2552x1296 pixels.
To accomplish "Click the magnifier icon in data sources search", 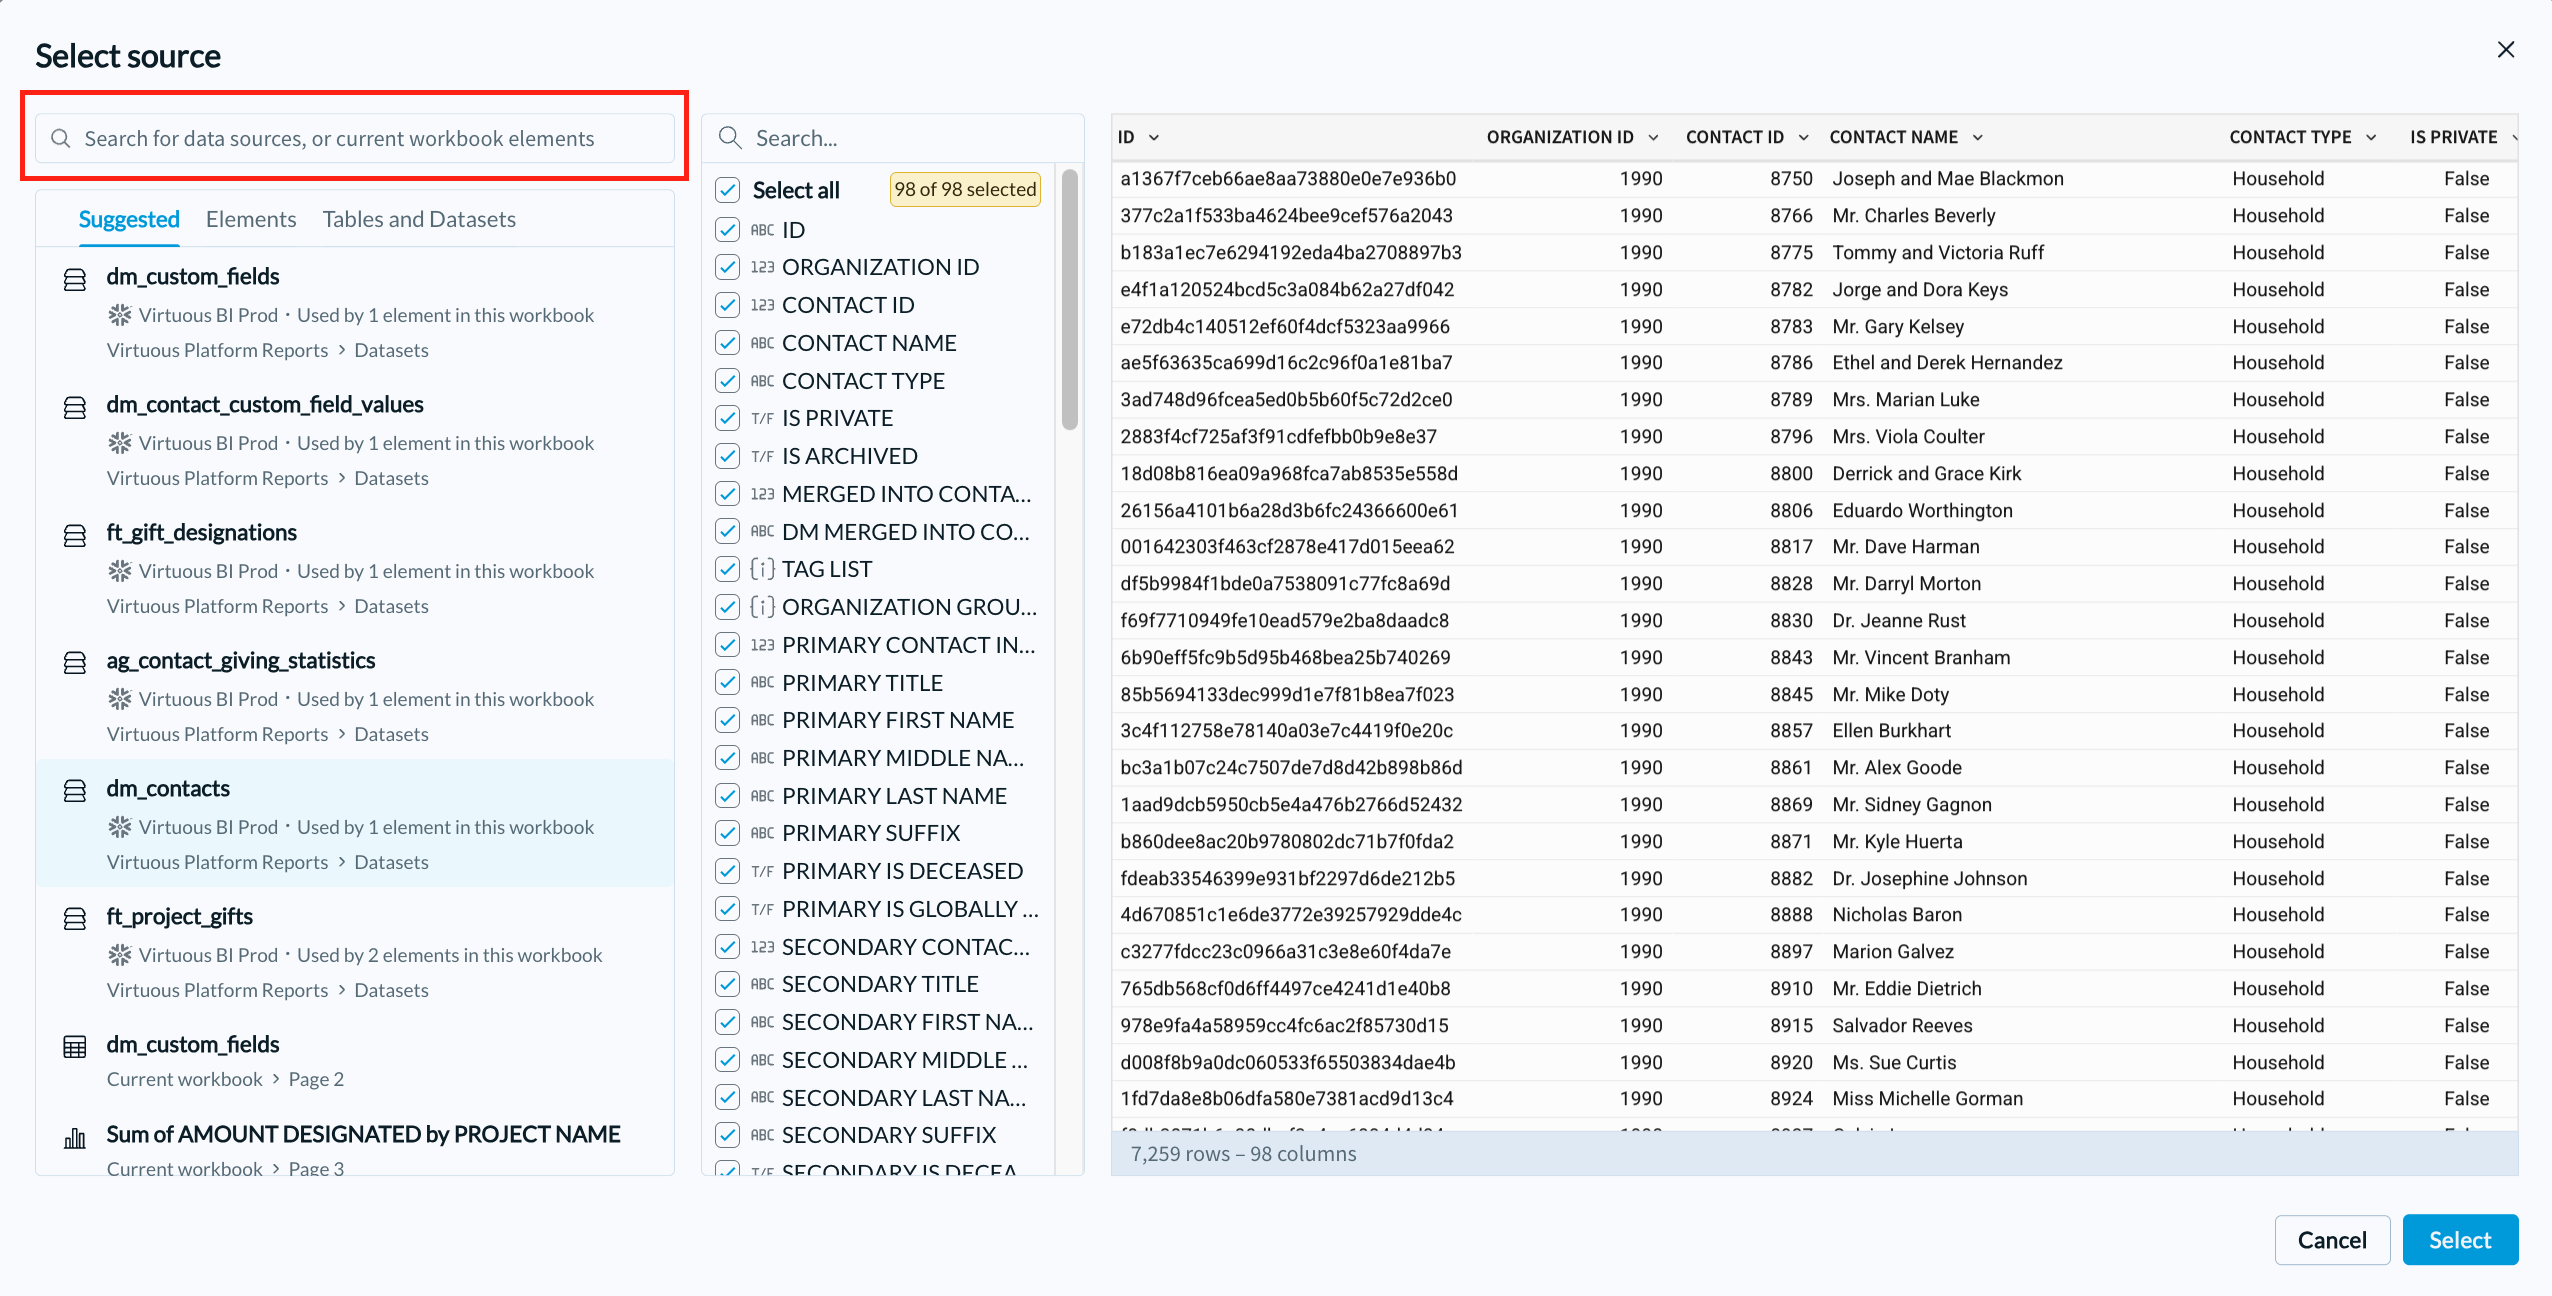I will pos(61,138).
